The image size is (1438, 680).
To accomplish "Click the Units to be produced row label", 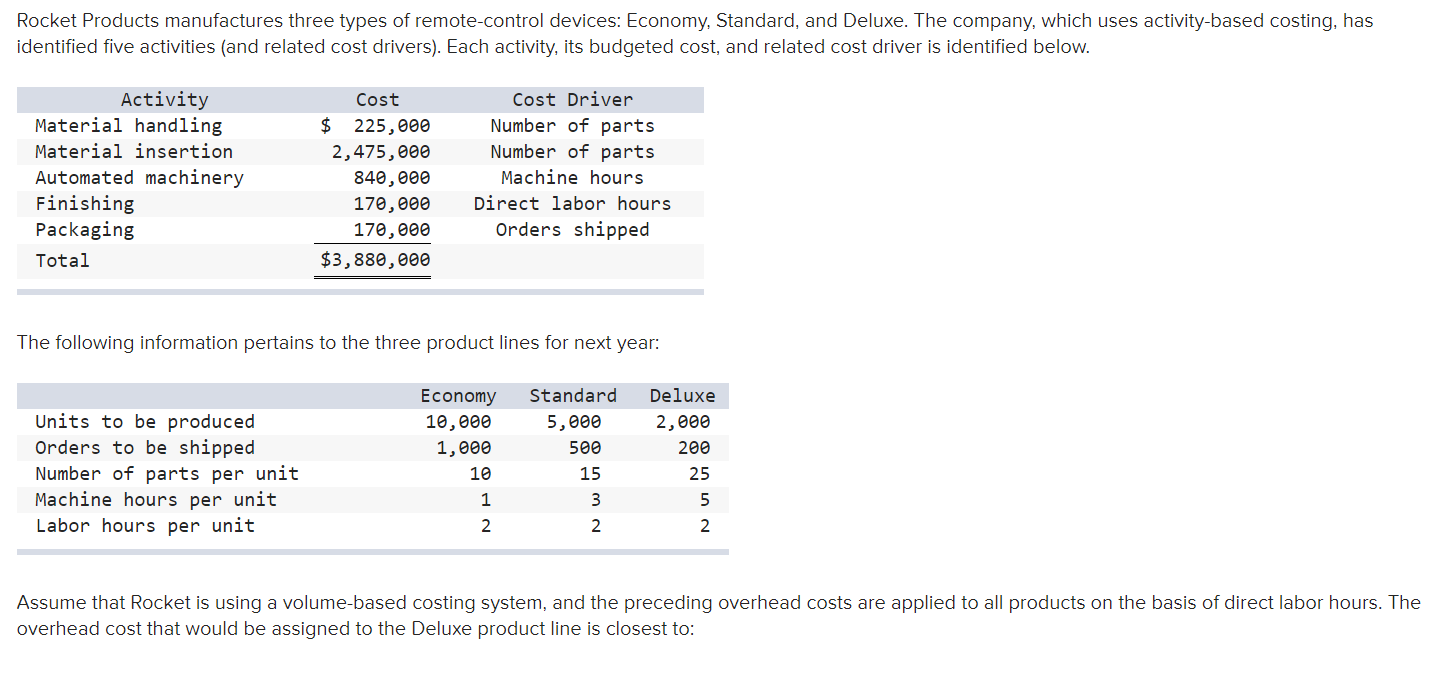I will 145,421.
